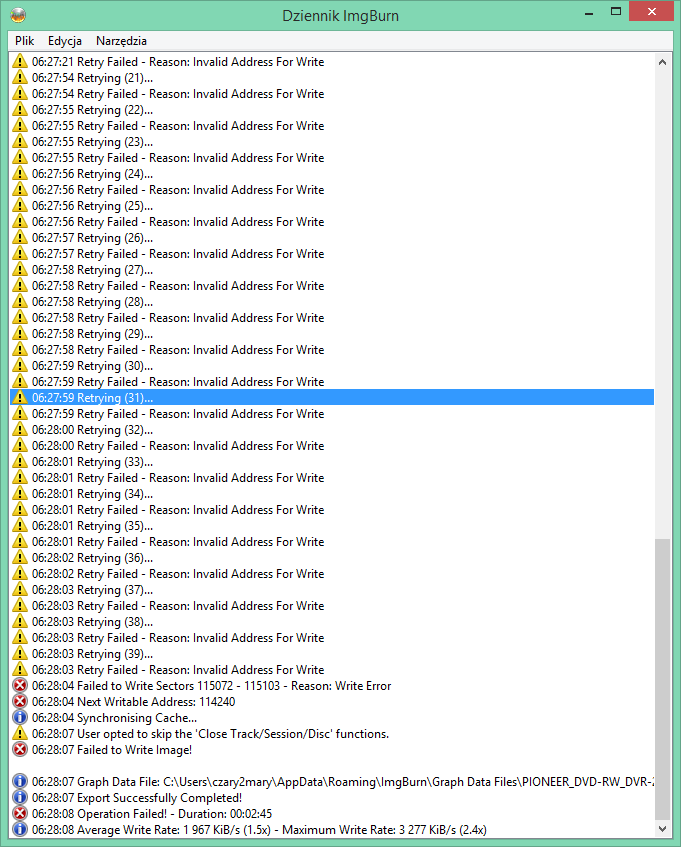Click warning icon next to Retrying (24)

(x=19, y=173)
